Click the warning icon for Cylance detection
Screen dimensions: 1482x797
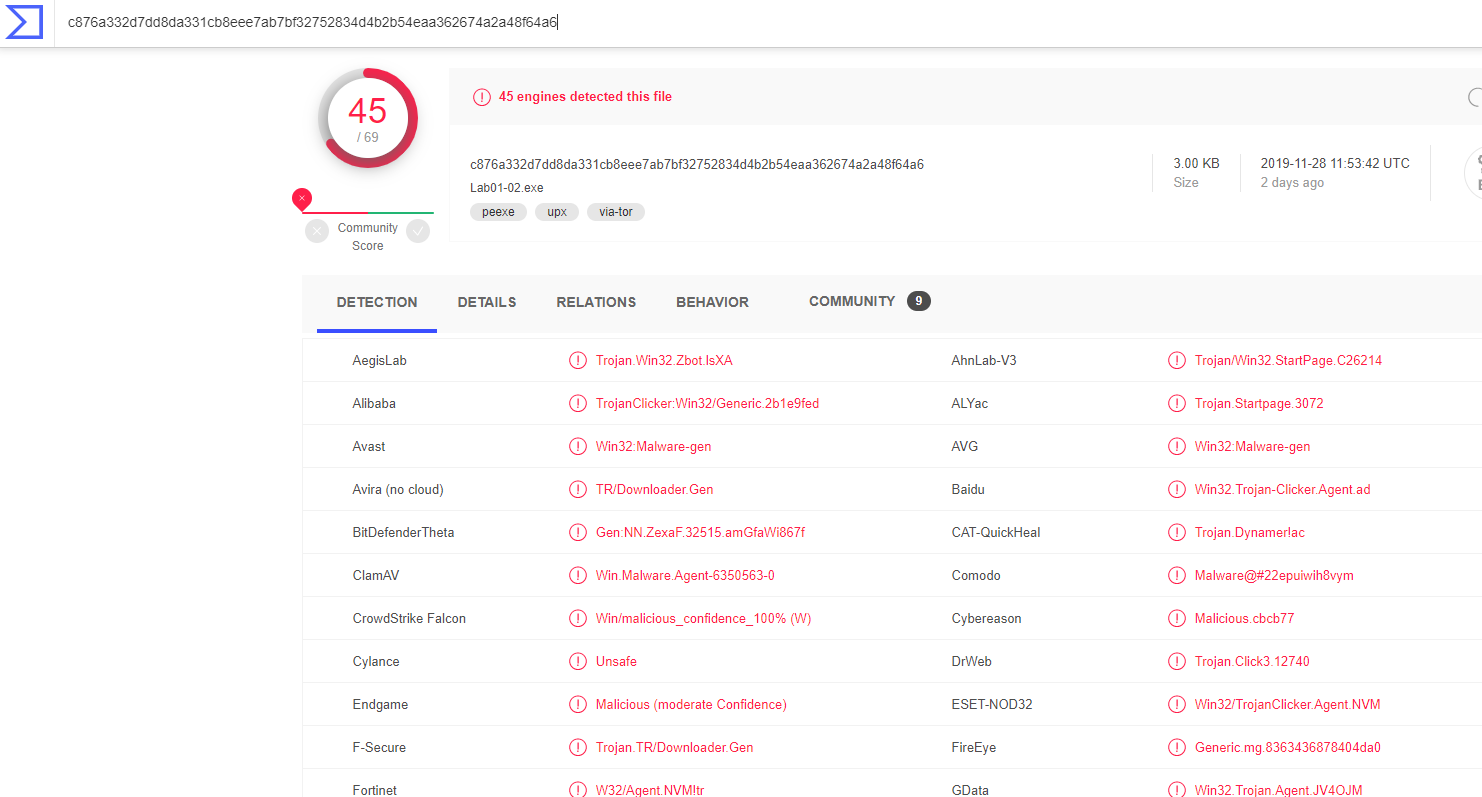point(578,661)
